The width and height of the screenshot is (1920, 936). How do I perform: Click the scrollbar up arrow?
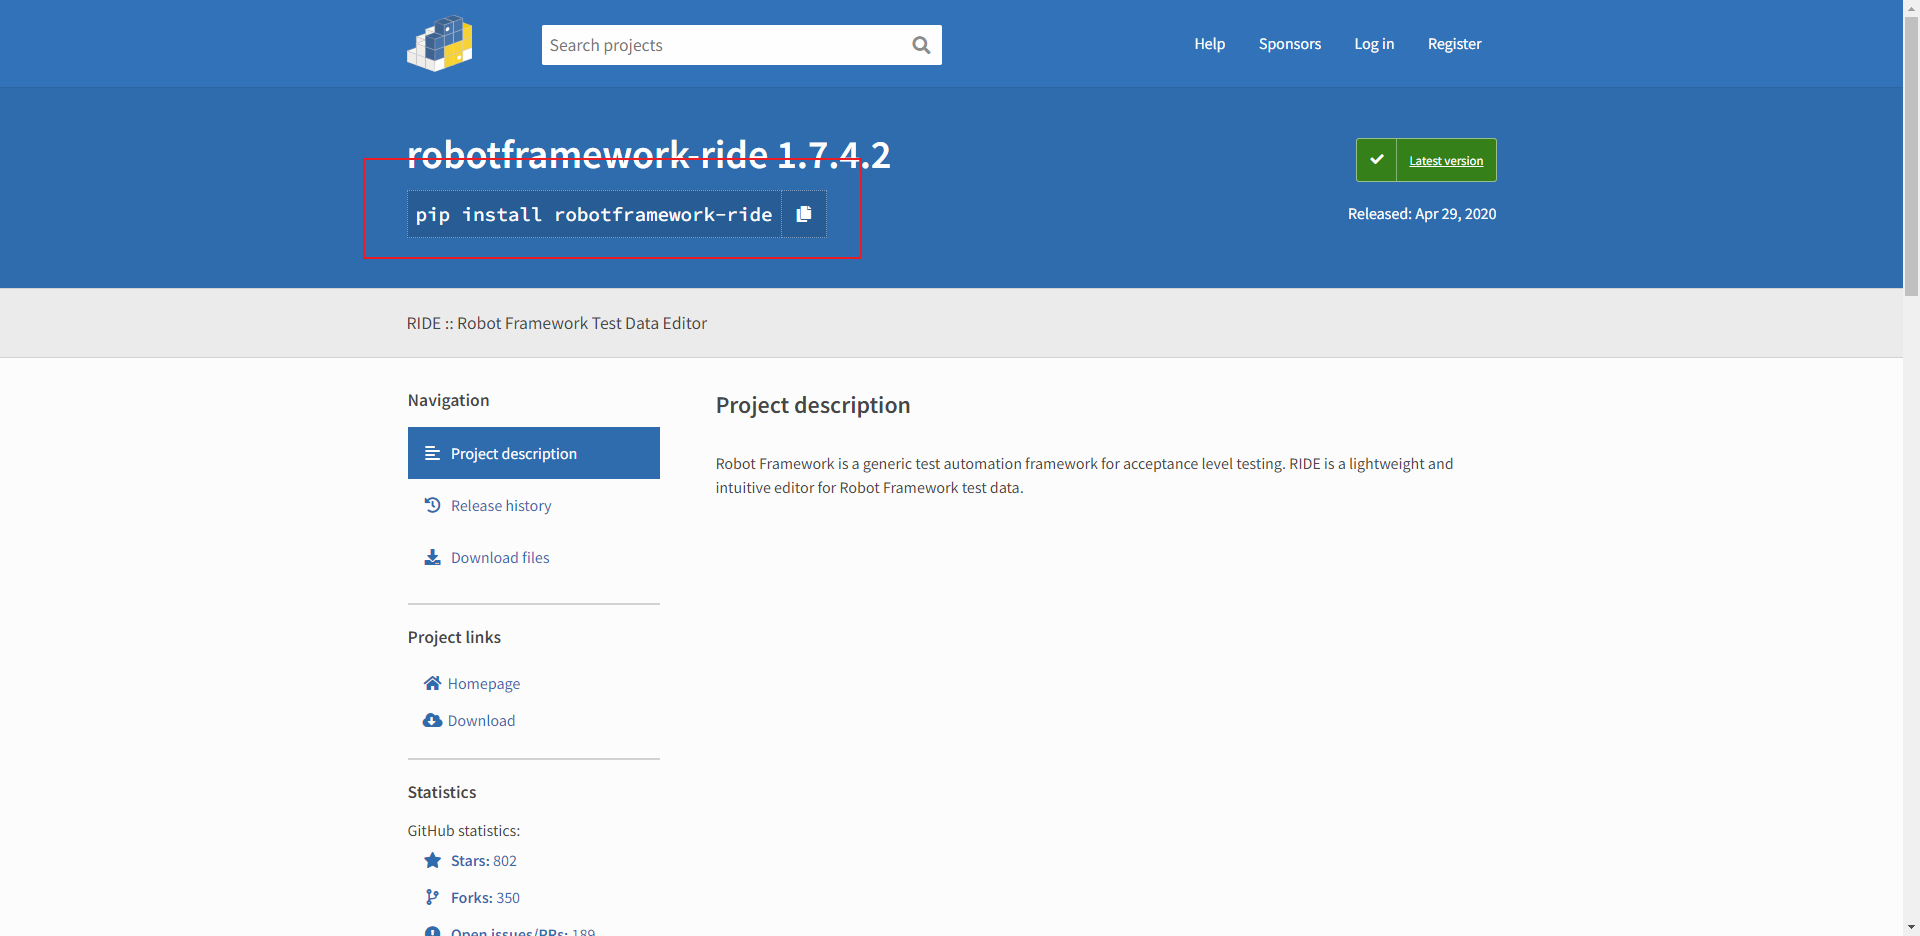[1911, 8]
